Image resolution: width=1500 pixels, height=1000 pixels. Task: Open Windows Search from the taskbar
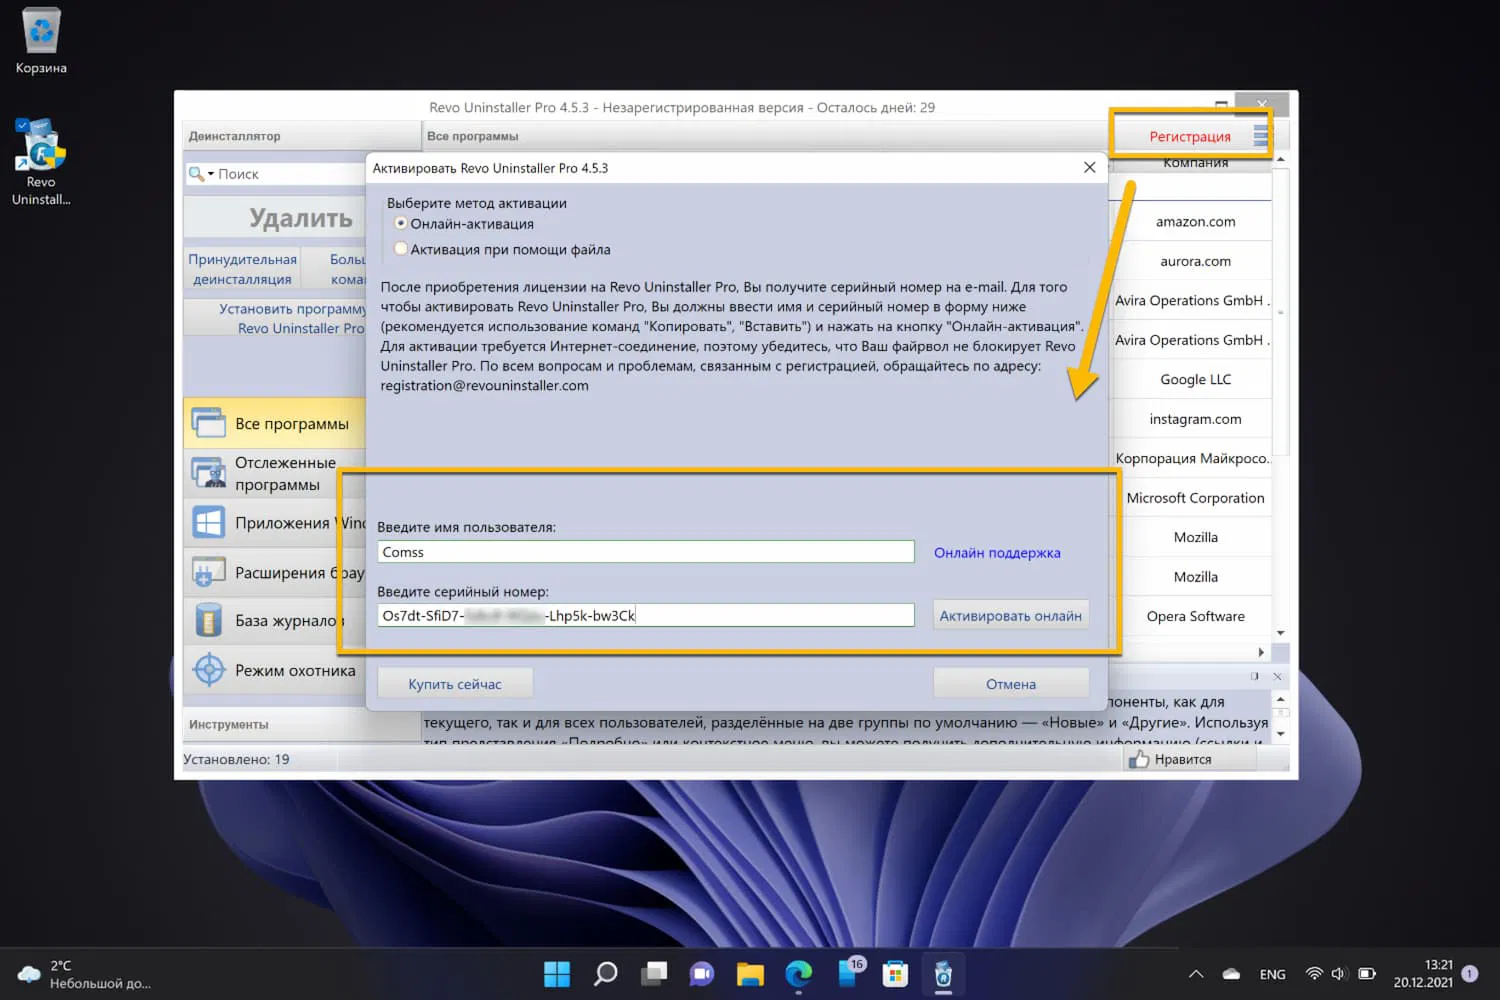(x=605, y=973)
